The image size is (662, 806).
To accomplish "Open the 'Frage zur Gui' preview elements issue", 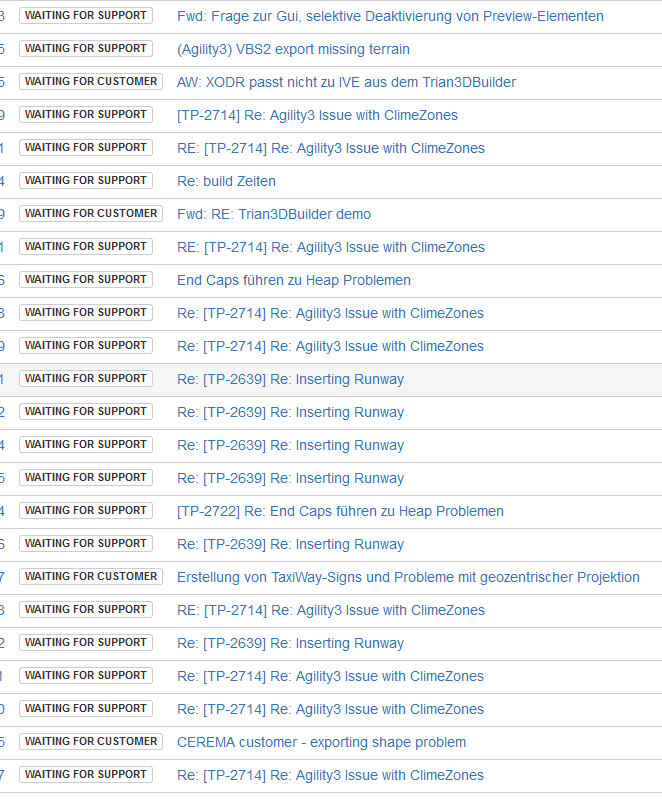I will tap(390, 16).
